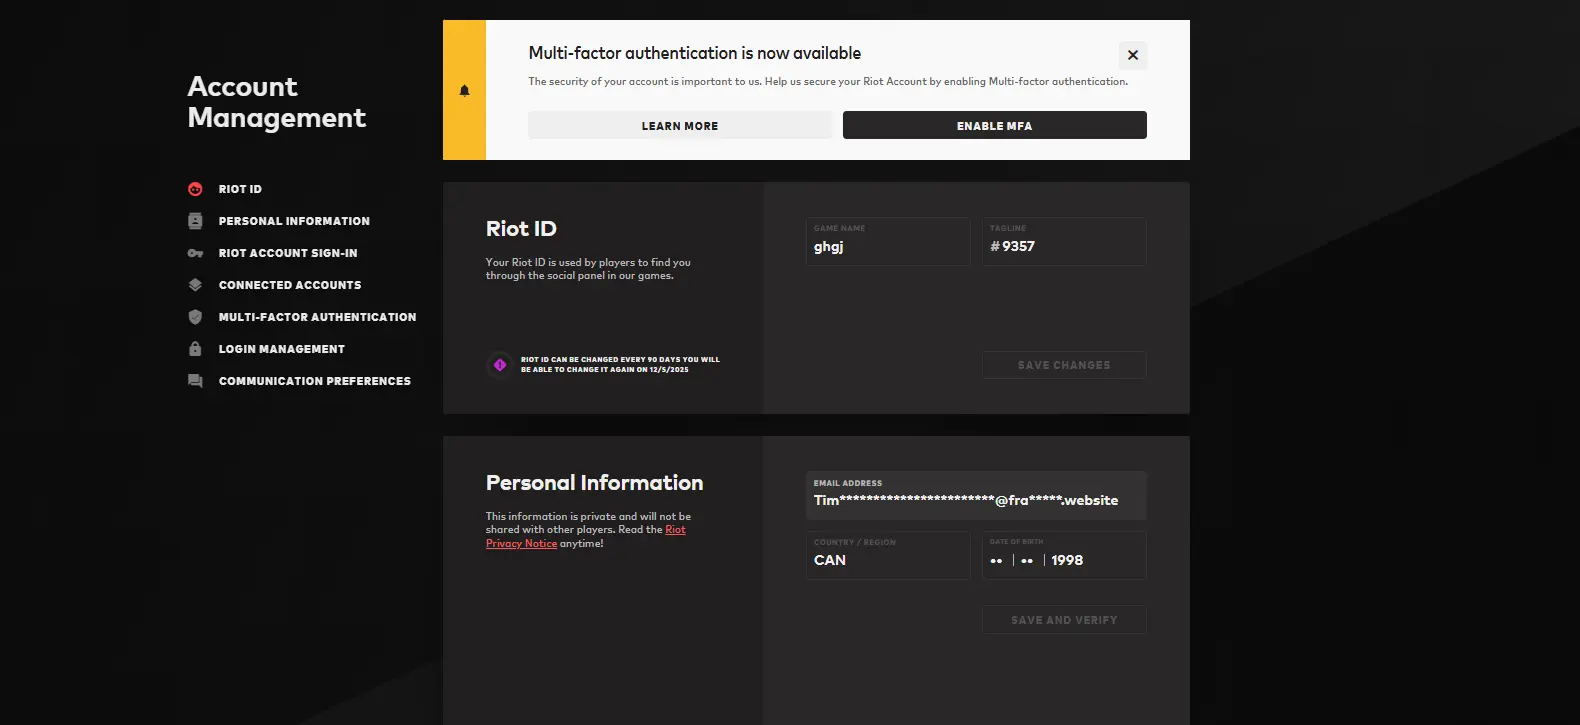
Task: Go to Connected Accounts in sidebar
Action: tap(290, 285)
